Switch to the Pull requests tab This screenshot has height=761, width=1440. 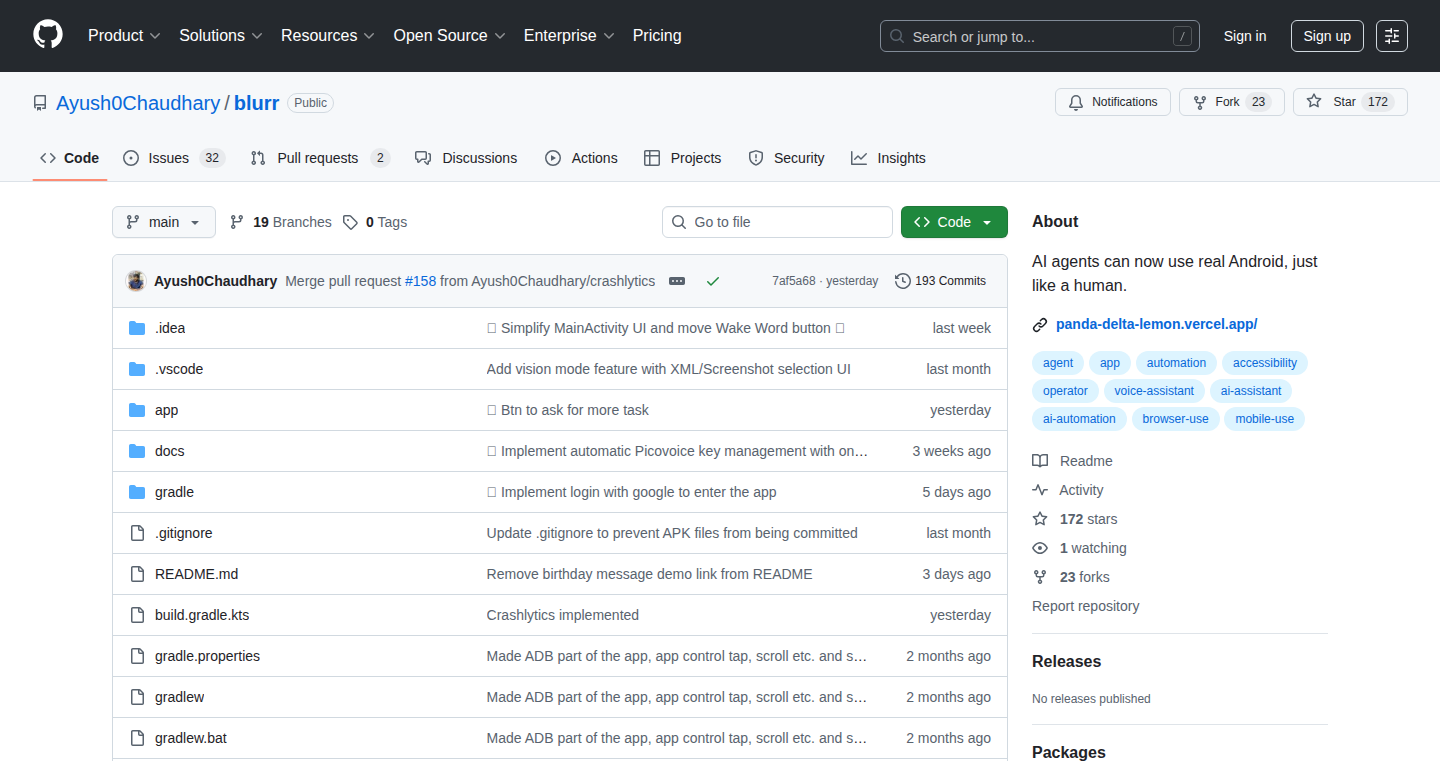(x=320, y=158)
